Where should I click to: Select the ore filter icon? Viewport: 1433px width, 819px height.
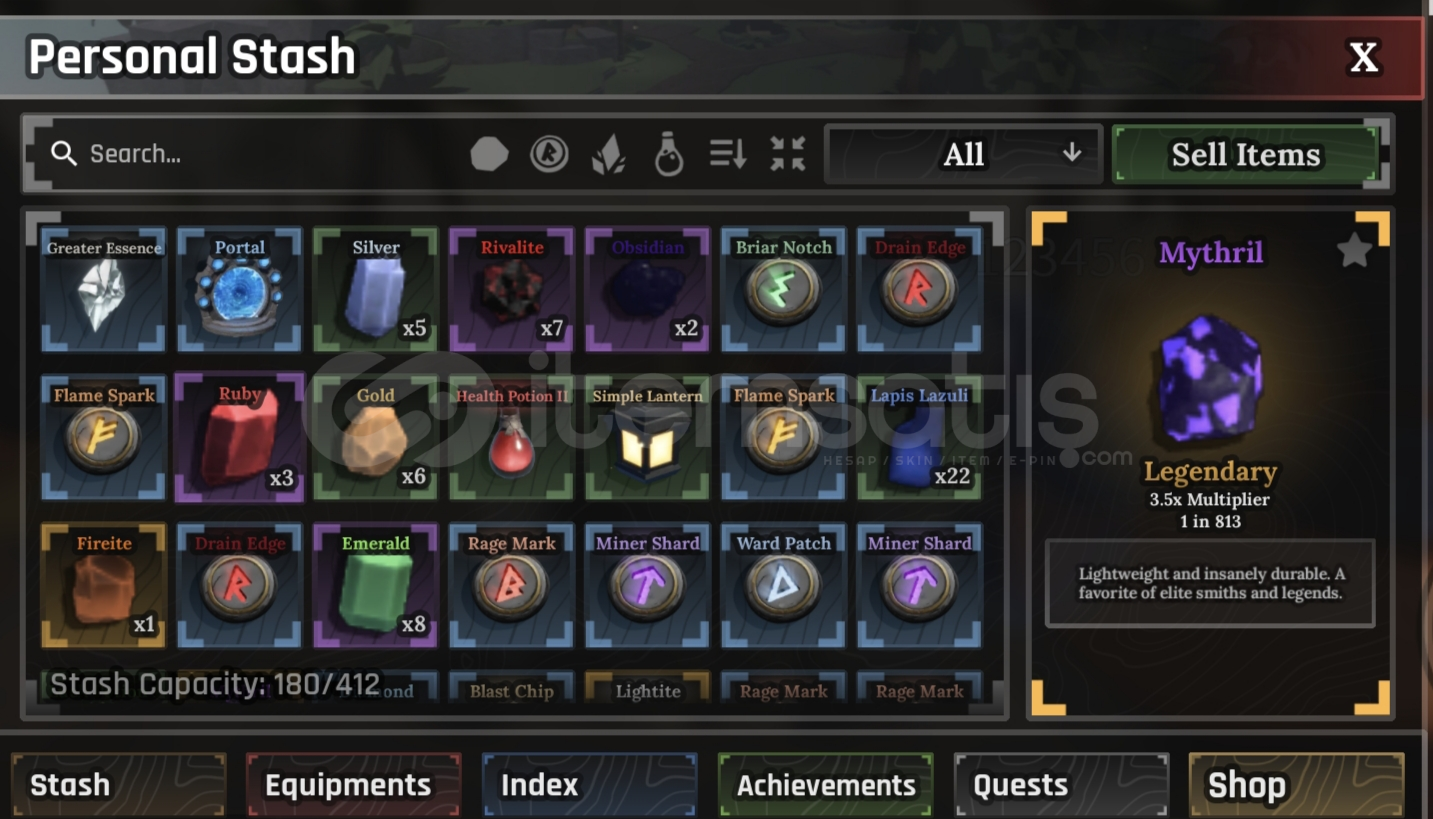(489, 154)
